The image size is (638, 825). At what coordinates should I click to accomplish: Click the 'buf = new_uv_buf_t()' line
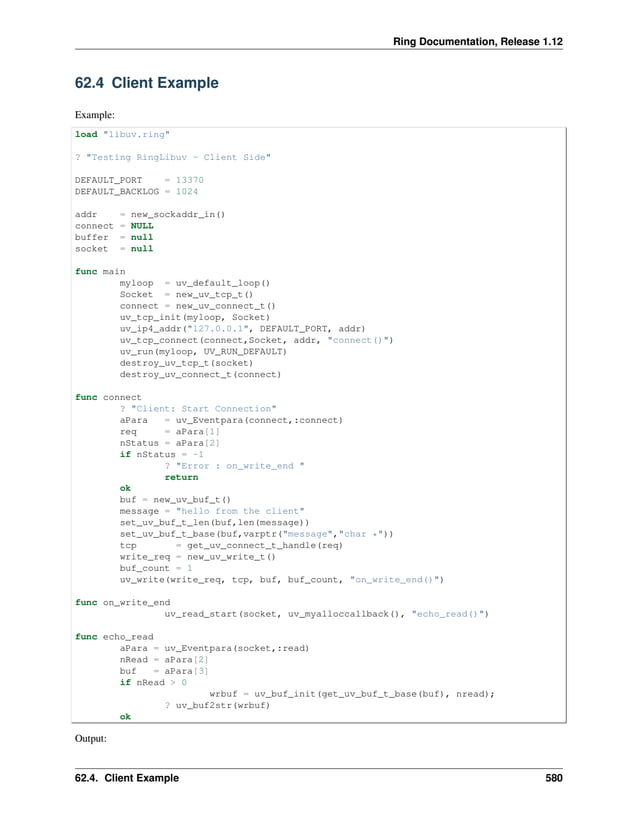point(175,500)
